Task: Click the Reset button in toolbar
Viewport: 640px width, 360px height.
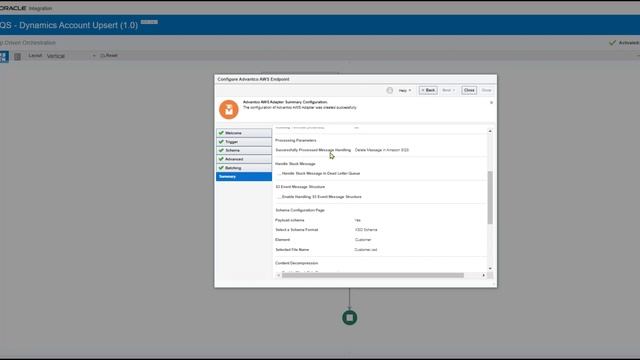Action: (x=109, y=56)
